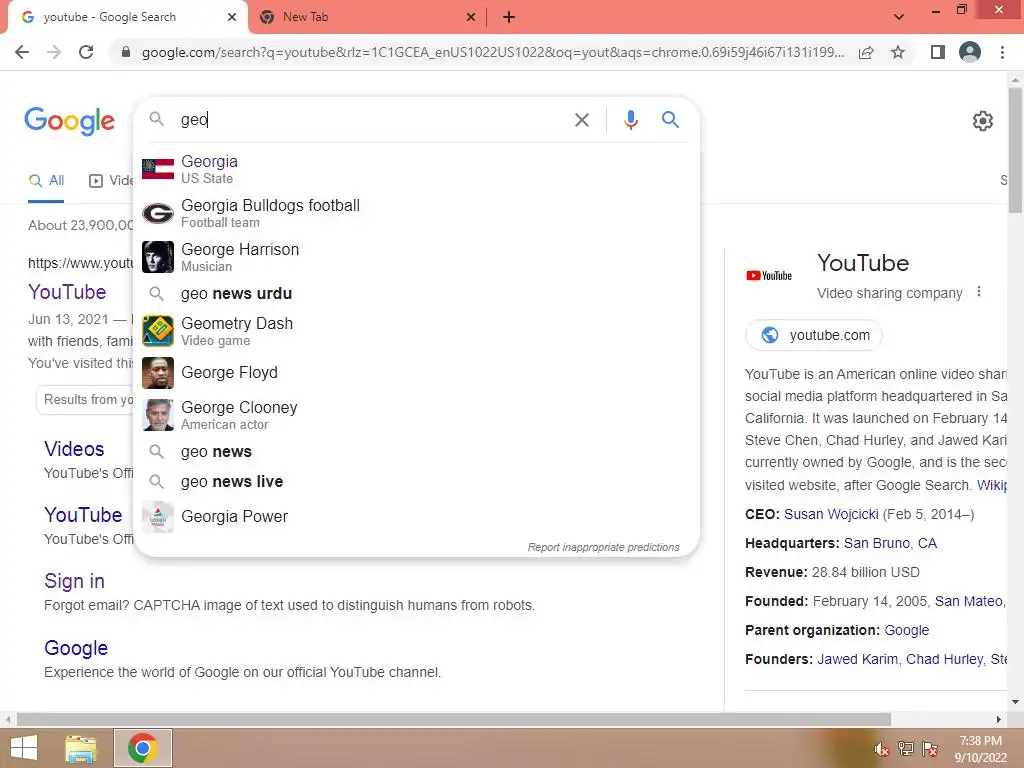This screenshot has width=1024, height=768.
Task: View site security lock info
Action: click(x=126, y=52)
